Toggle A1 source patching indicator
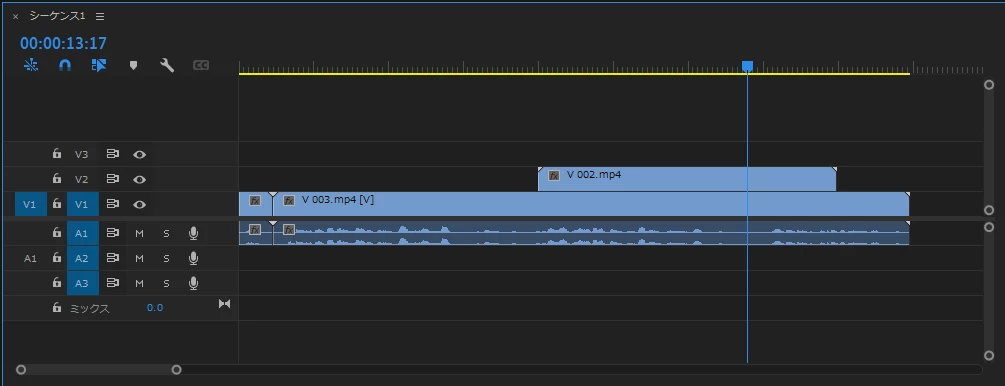1005x386 pixels. (x=30, y=258)
